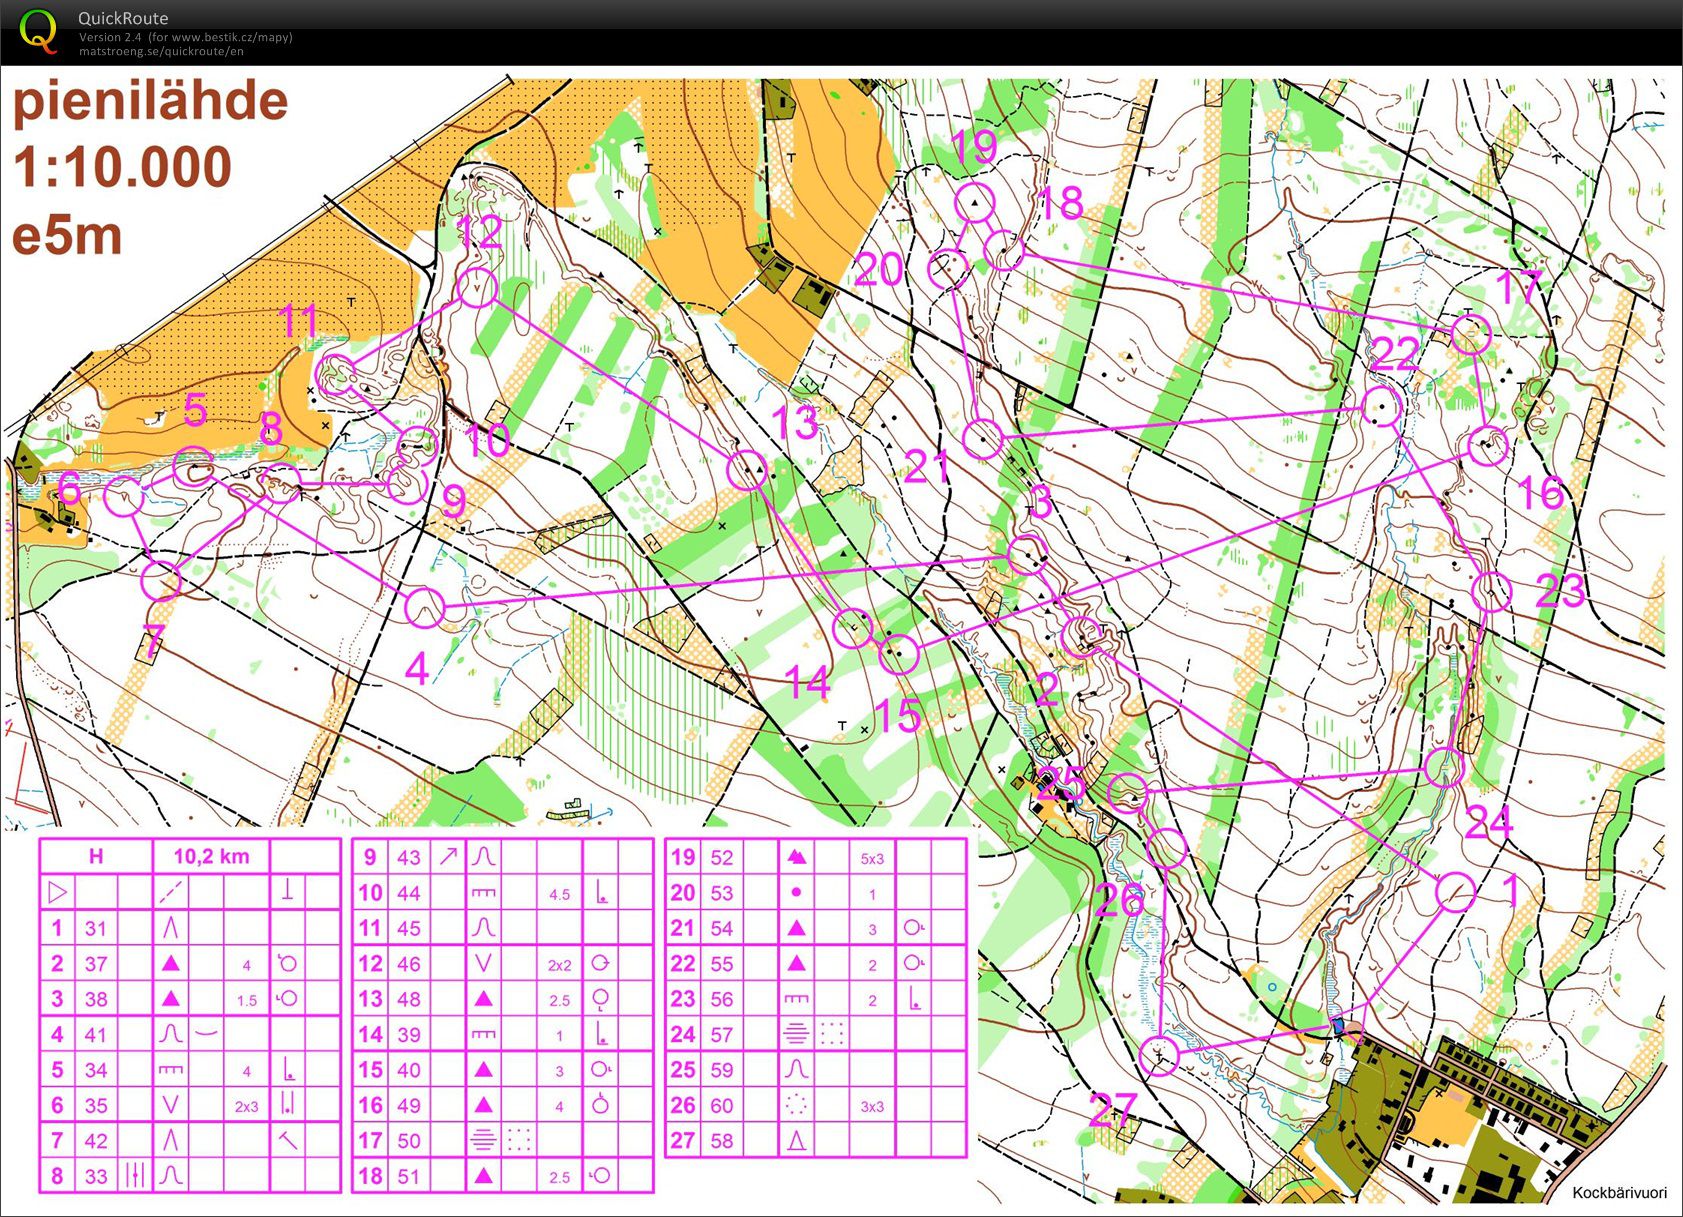The height and width of the screenshot is (1217, 1683).
Task: Click the map title 'pienilähde'
Action: 150,102
